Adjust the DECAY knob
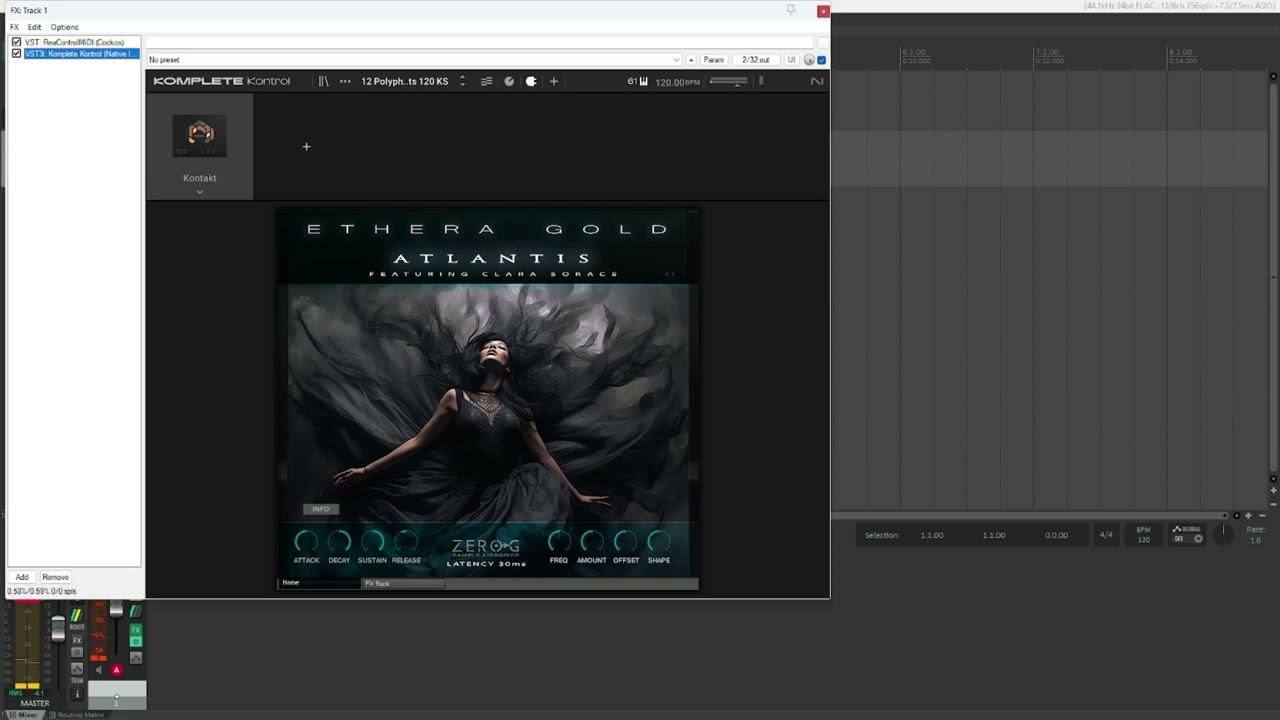The image size is (1280, 720). tap(339, 541)
